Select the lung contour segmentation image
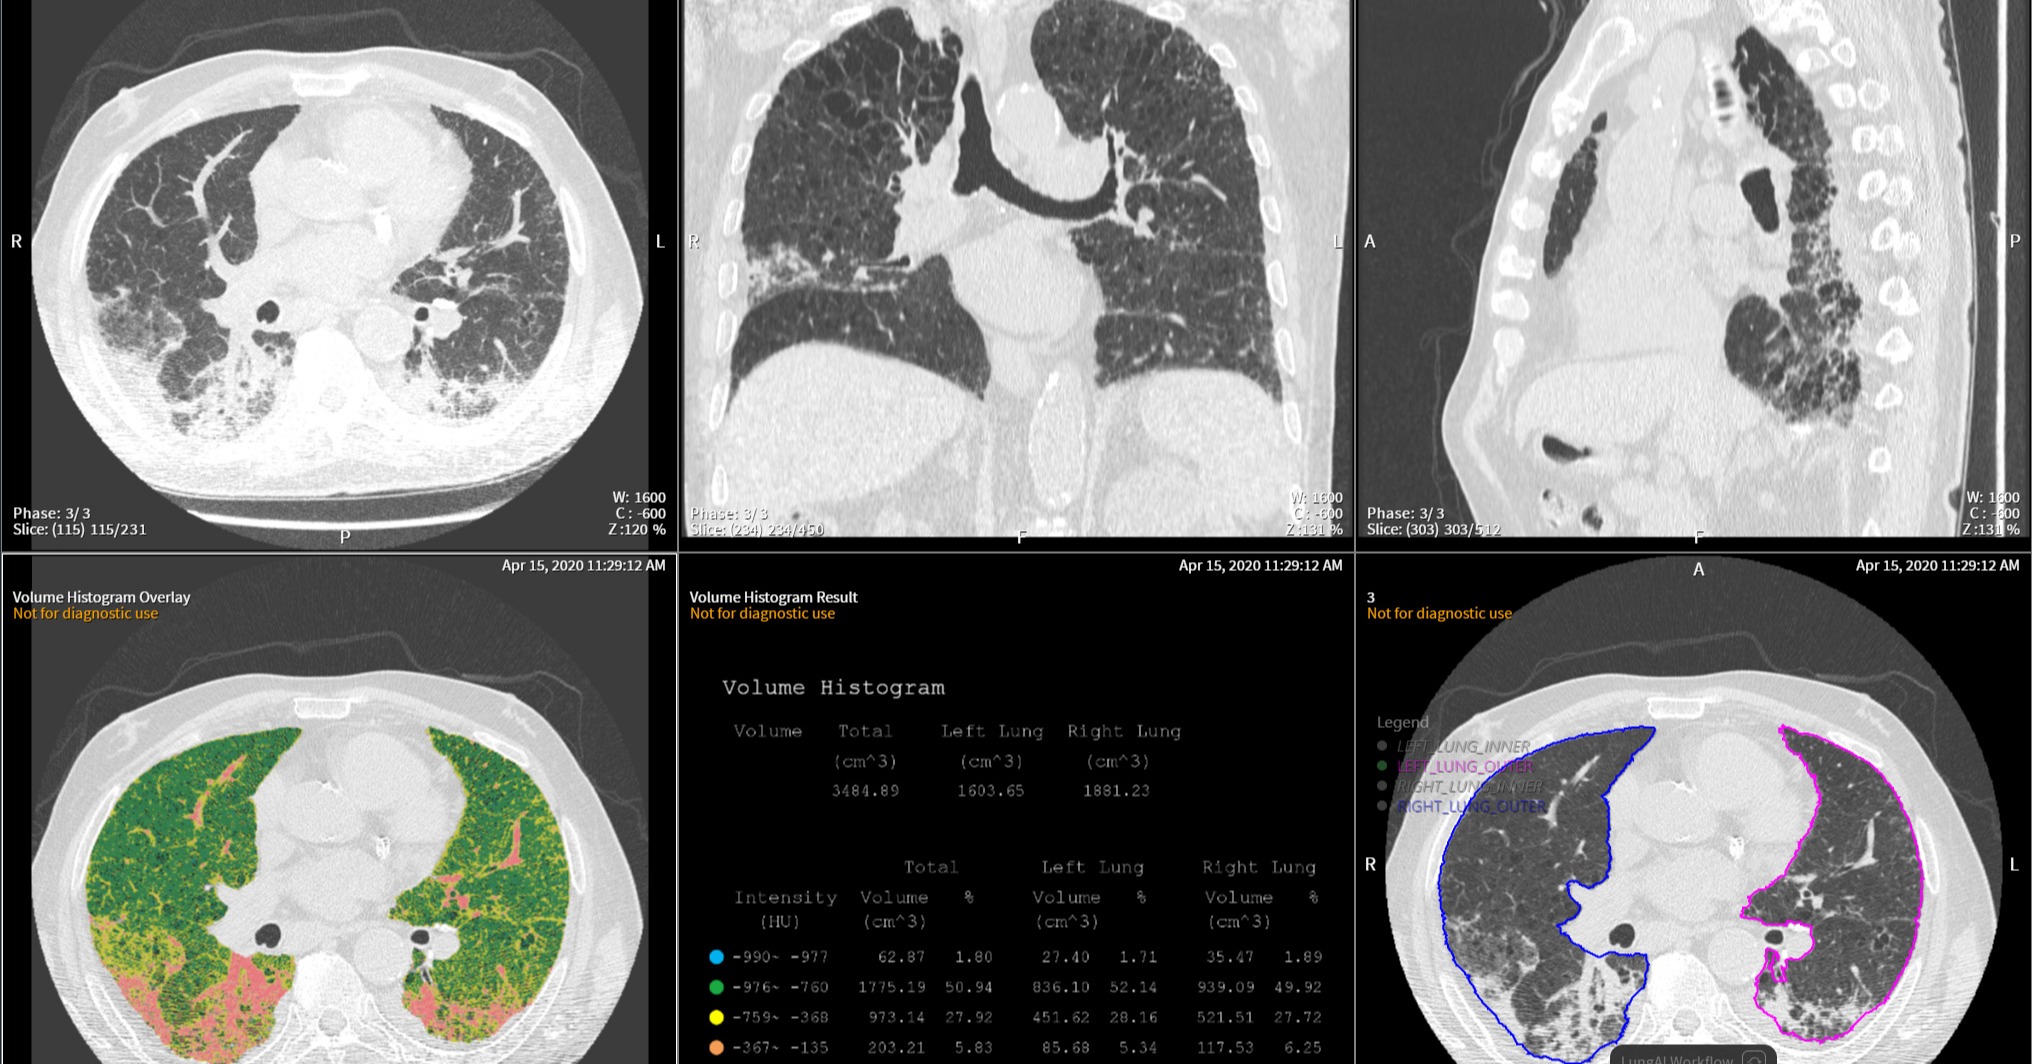Image resolution: width=2032 pixels, height=1064 pixels. (1693, 809)
